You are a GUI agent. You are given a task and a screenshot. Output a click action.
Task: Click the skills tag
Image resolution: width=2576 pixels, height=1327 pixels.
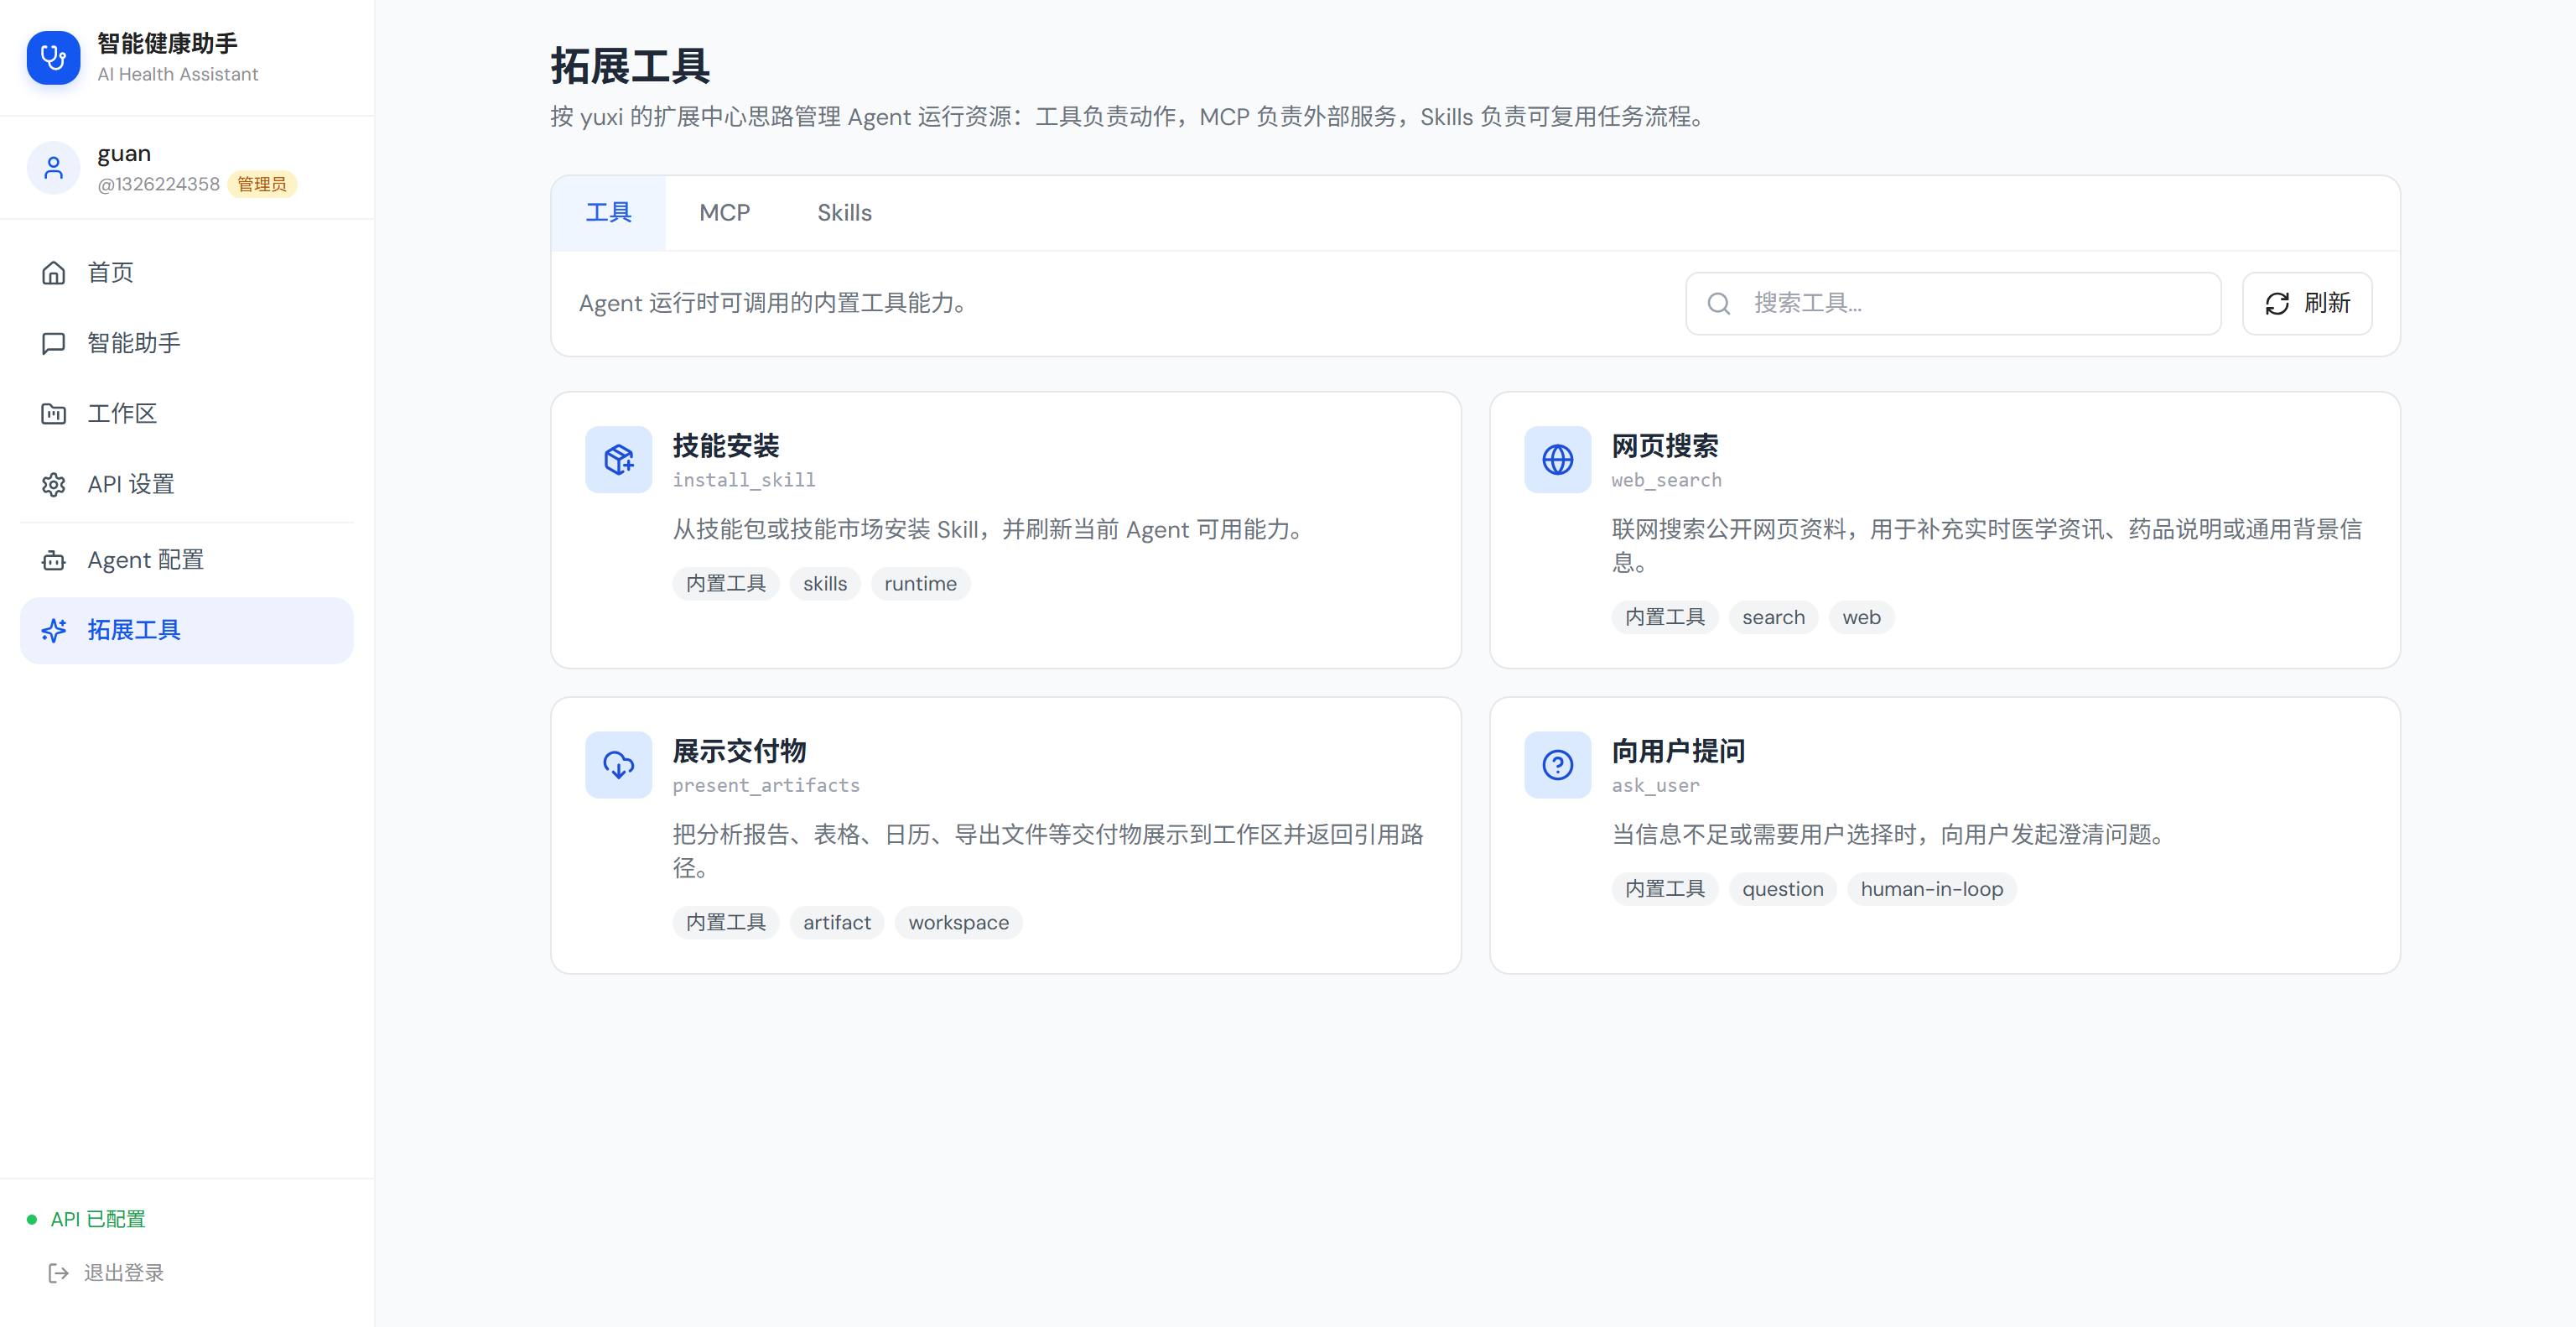[825, 583]
